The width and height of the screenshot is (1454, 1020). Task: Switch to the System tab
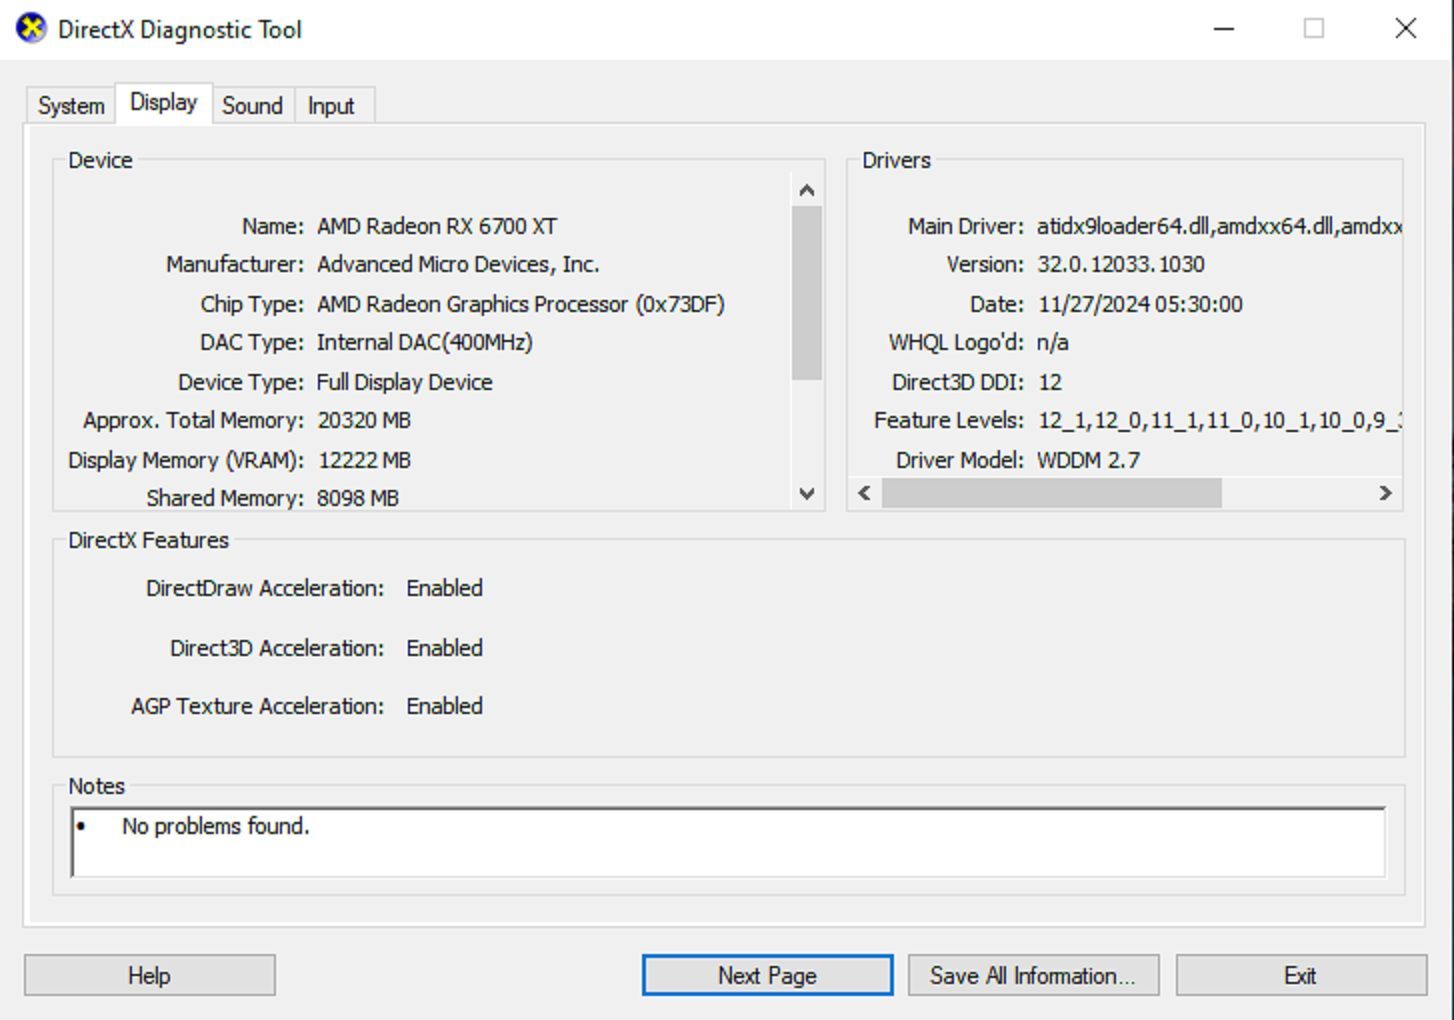71,106
